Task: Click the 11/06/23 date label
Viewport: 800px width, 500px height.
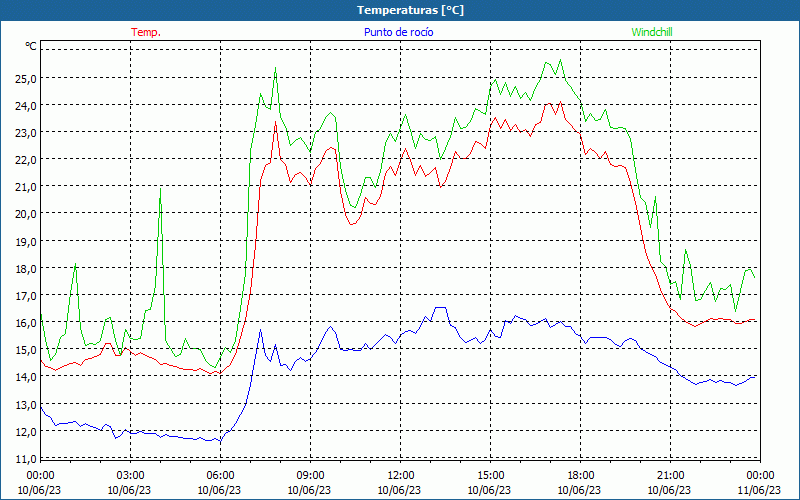Action: [x=760, y=490]
